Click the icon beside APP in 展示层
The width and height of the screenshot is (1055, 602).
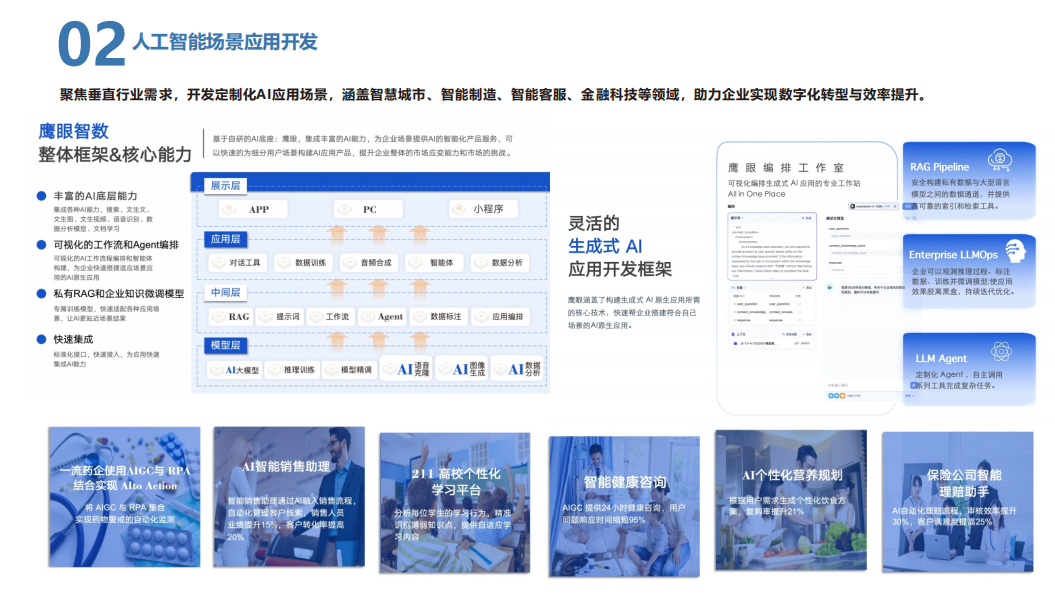[229, 210]
